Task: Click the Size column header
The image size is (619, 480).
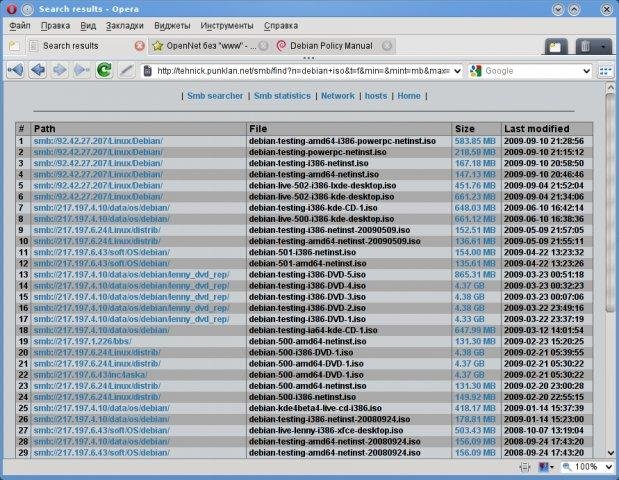Action: (476, 129)
